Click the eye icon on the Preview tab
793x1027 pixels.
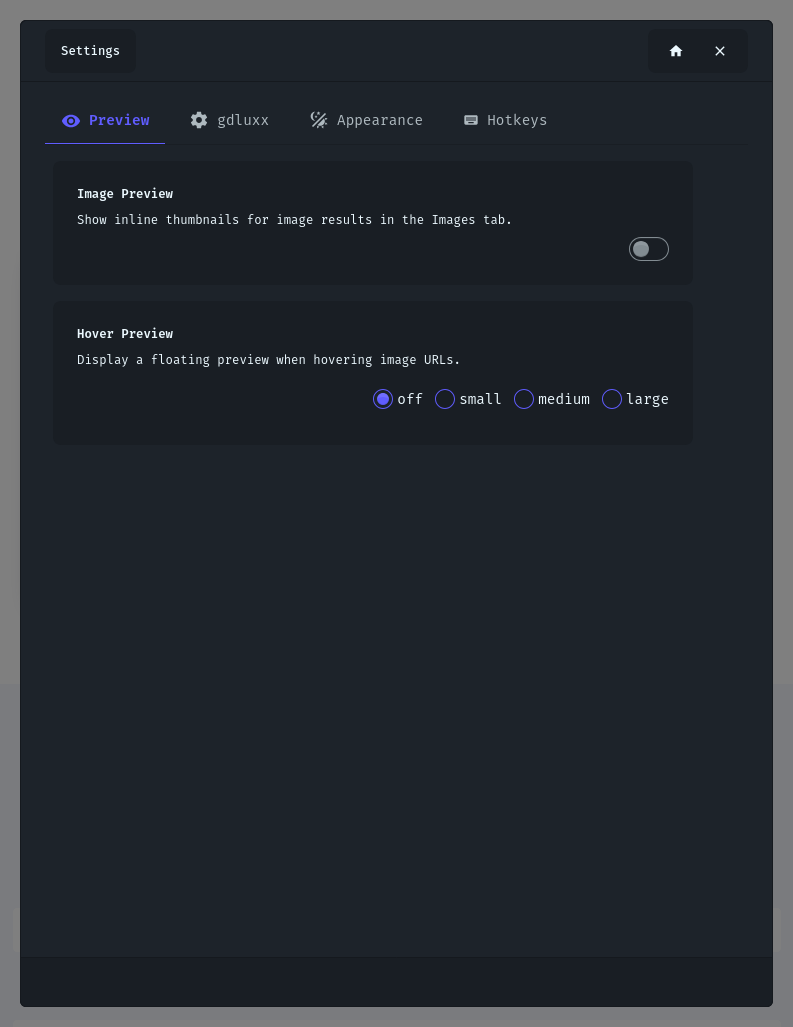71,121
